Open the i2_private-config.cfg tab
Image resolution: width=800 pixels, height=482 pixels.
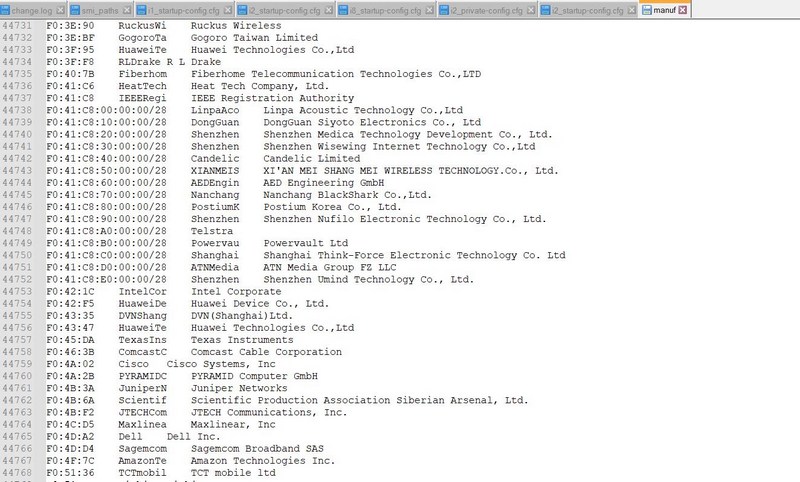(x=486, y=10)
